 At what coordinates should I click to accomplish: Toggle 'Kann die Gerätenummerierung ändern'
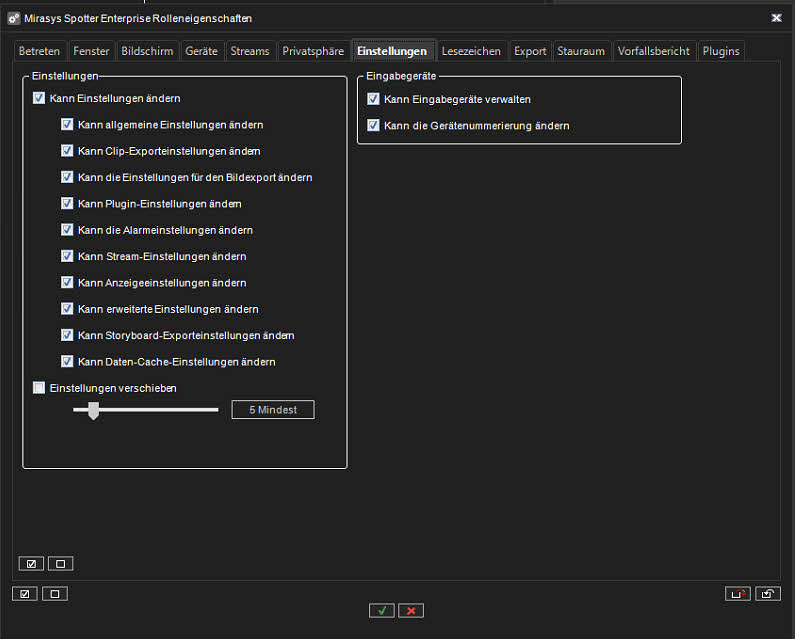373,126
